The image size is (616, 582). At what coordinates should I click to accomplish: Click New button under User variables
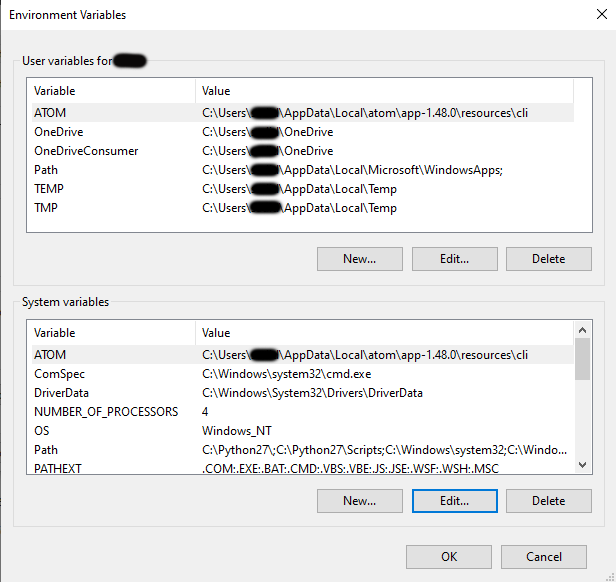click(x=359, y=259)
